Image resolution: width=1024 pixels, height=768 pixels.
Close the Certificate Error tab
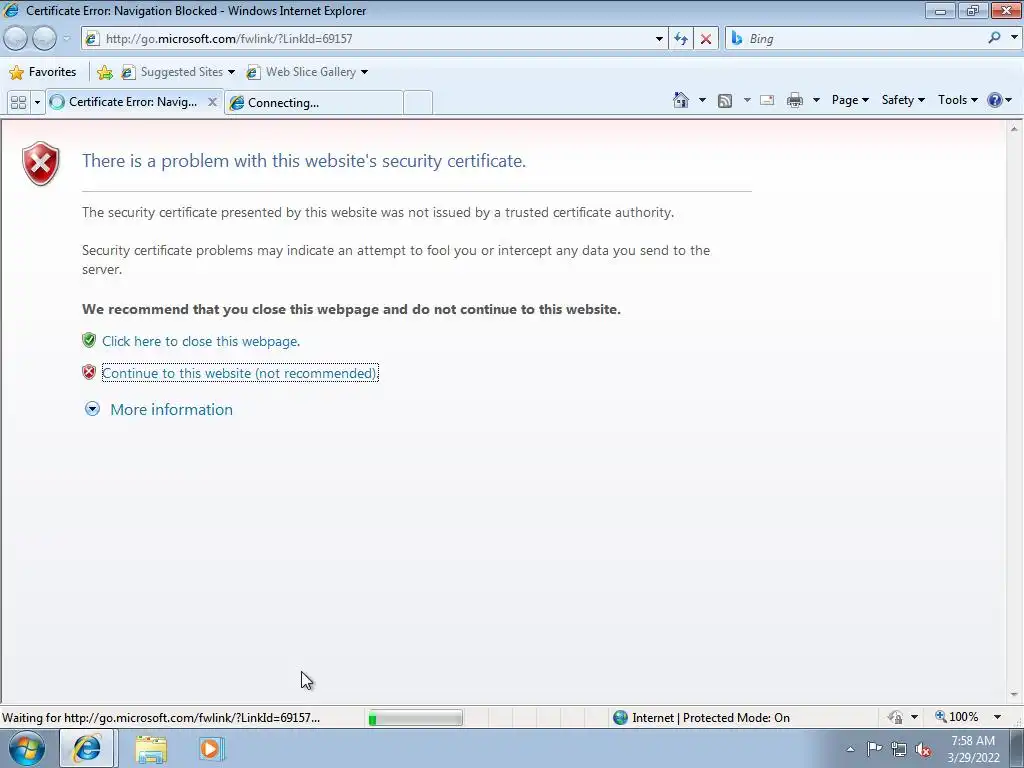[212, 102]
